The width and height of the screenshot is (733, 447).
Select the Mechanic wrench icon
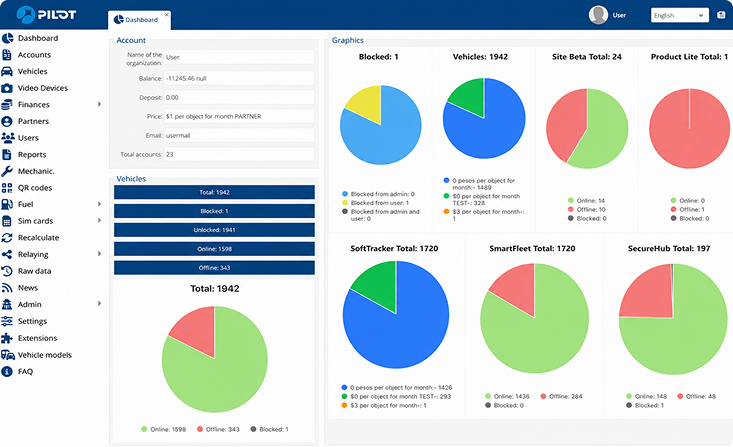click(x=7, y=171)
